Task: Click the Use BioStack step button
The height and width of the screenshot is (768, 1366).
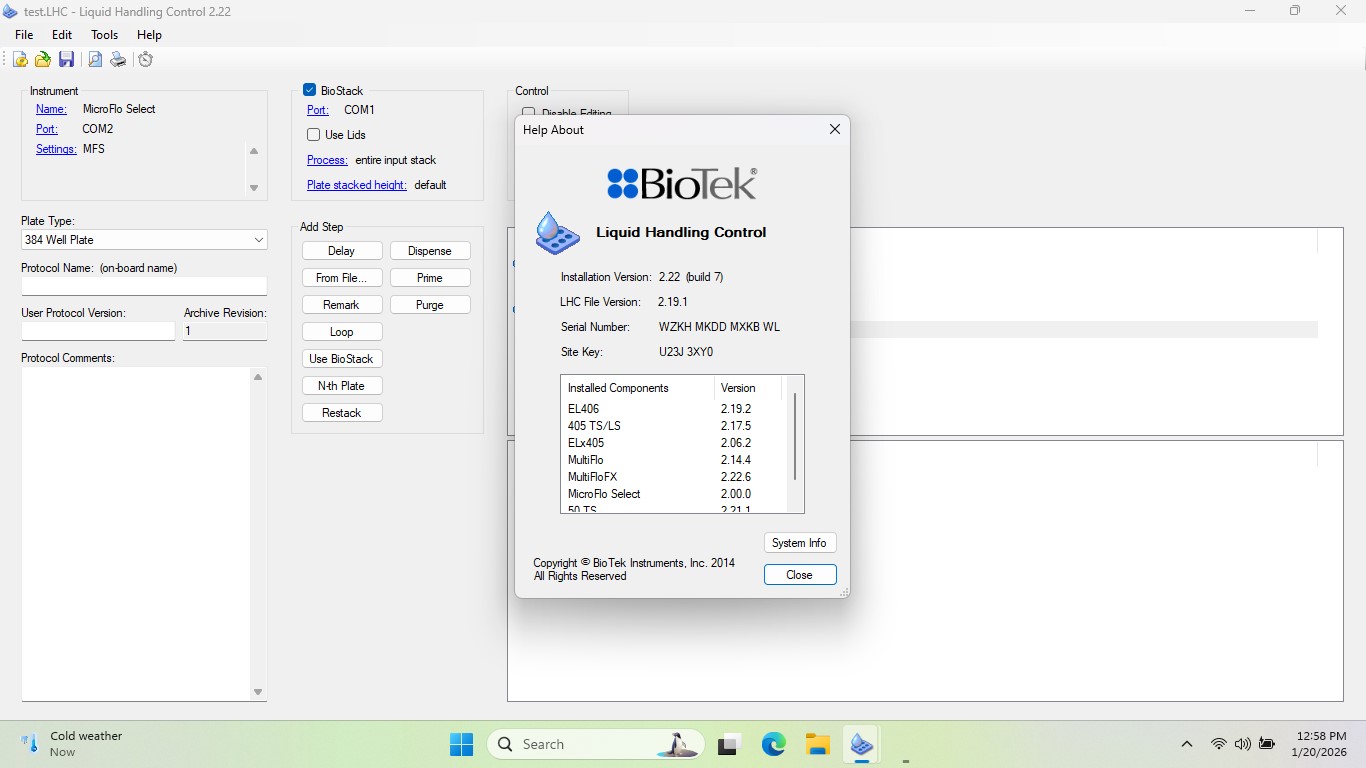Action: tap(342, 359)
